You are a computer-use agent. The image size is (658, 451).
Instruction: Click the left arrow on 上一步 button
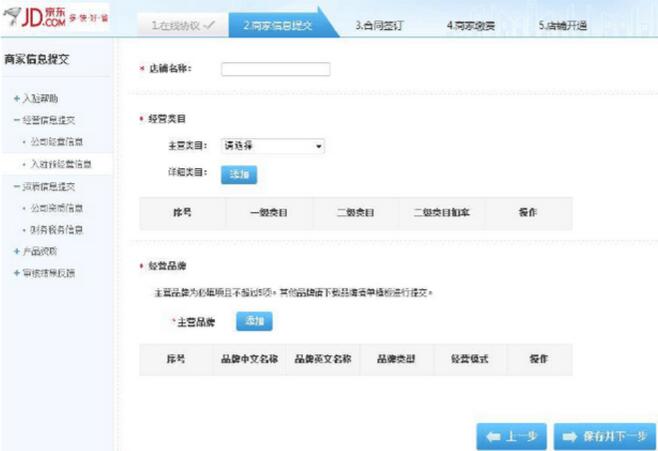[x=494, y=436]
